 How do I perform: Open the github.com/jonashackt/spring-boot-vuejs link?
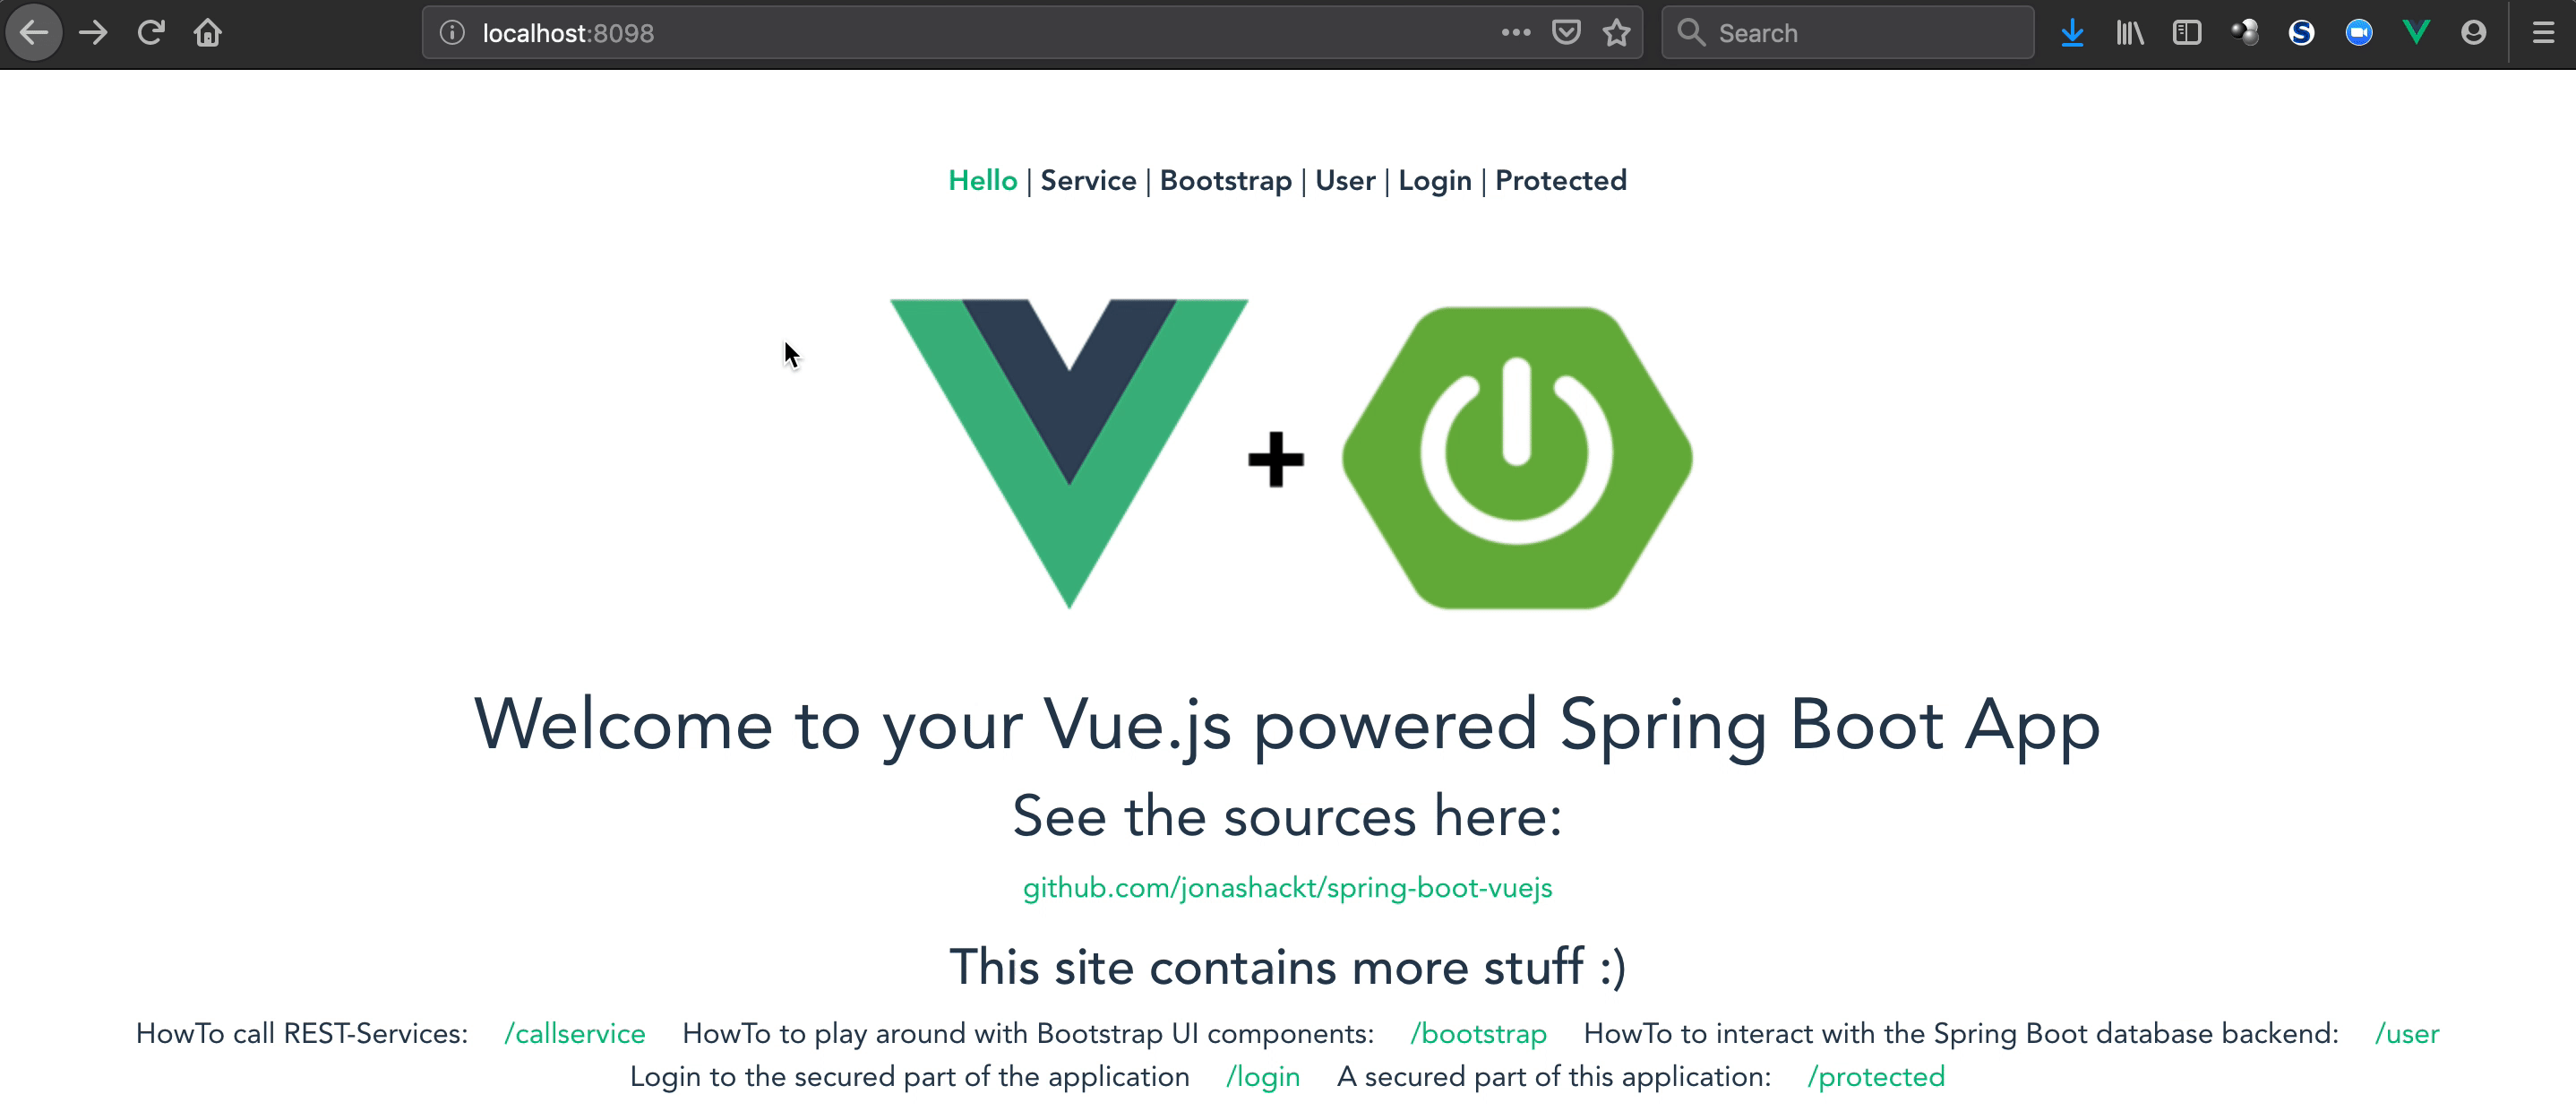tap(1286, 887)
